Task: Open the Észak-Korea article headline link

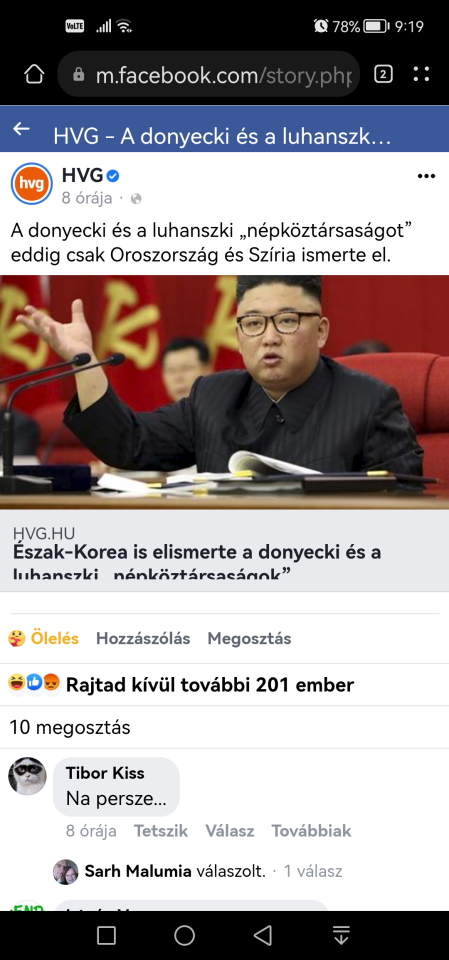Action: (197, 563)
